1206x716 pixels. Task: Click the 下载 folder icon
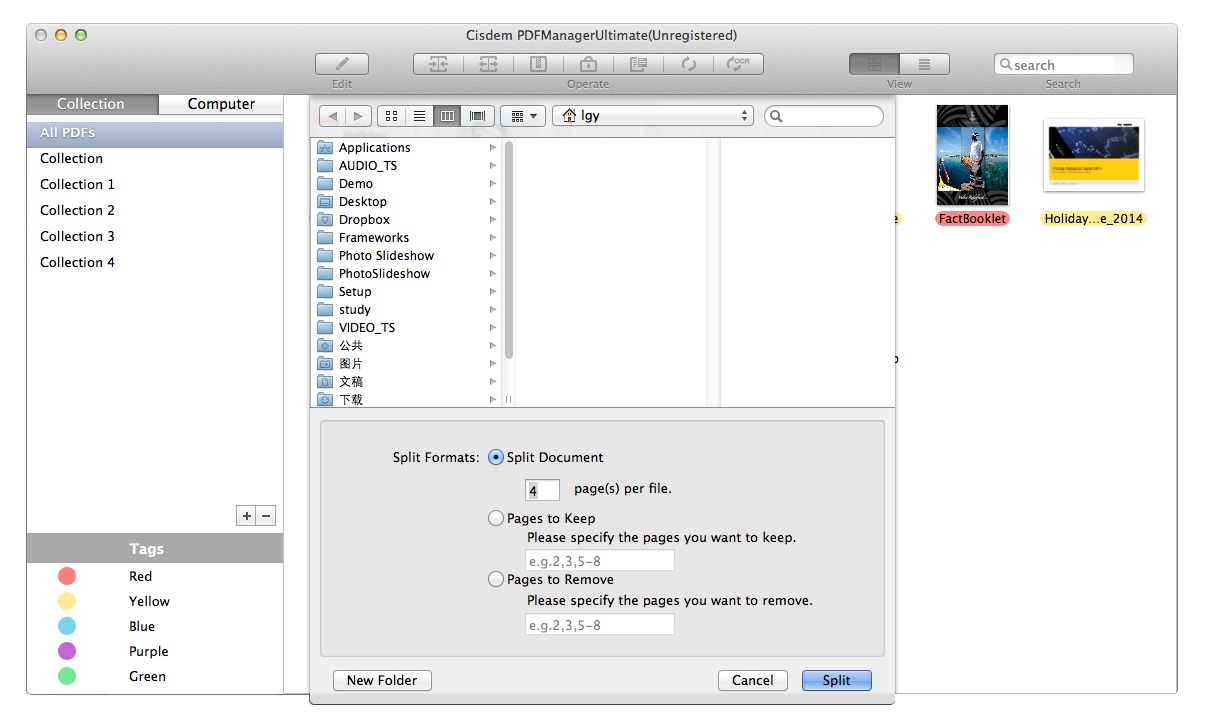click(x=325, y=400)
